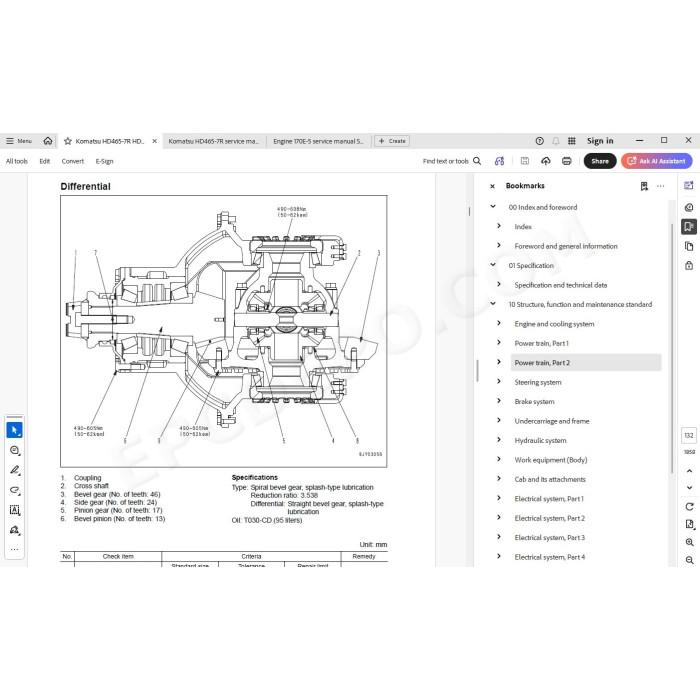
Task: Click the Create new tab button
Action: point(392,141)
